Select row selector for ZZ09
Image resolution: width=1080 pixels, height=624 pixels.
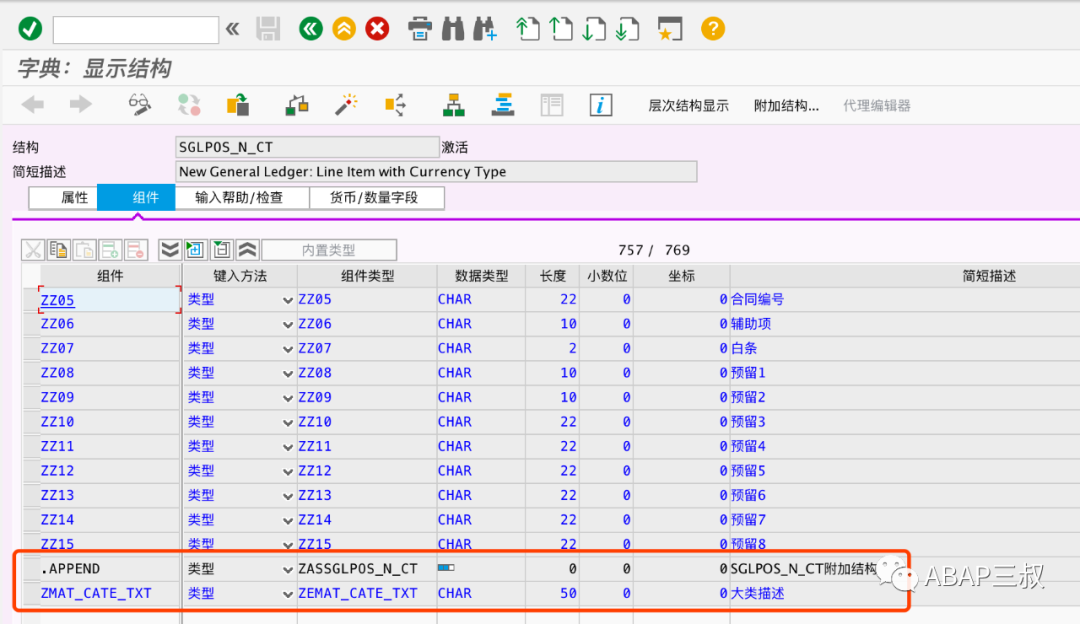coord(31,397)
